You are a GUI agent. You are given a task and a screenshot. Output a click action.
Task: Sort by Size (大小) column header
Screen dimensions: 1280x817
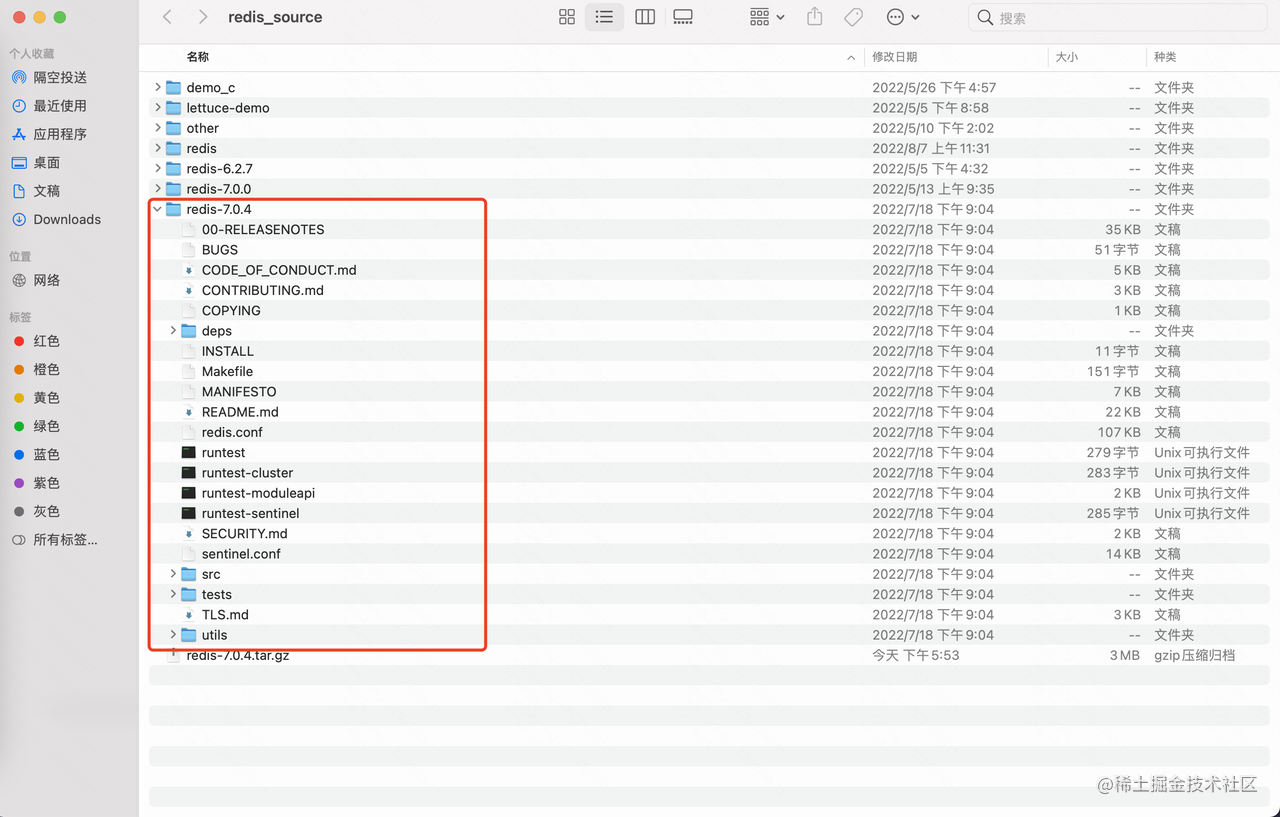point(1067,57)
